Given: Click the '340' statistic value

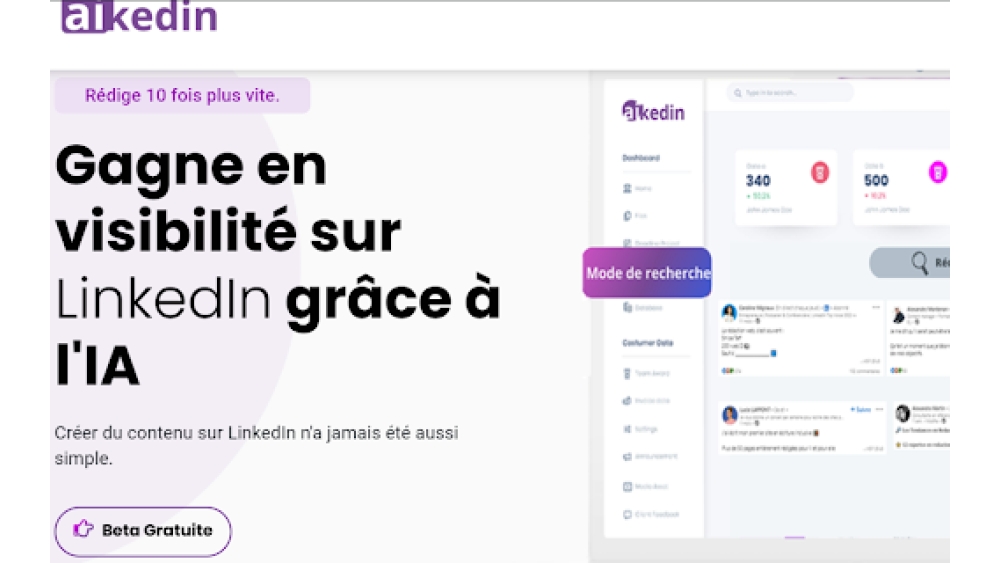Looking at the screenshot, I should (758, 180).
